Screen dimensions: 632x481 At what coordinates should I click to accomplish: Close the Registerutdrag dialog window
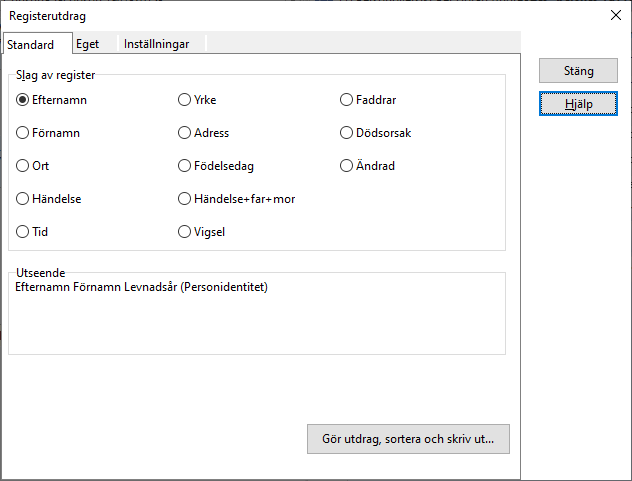pyautogui.click(x=616, y=15)
